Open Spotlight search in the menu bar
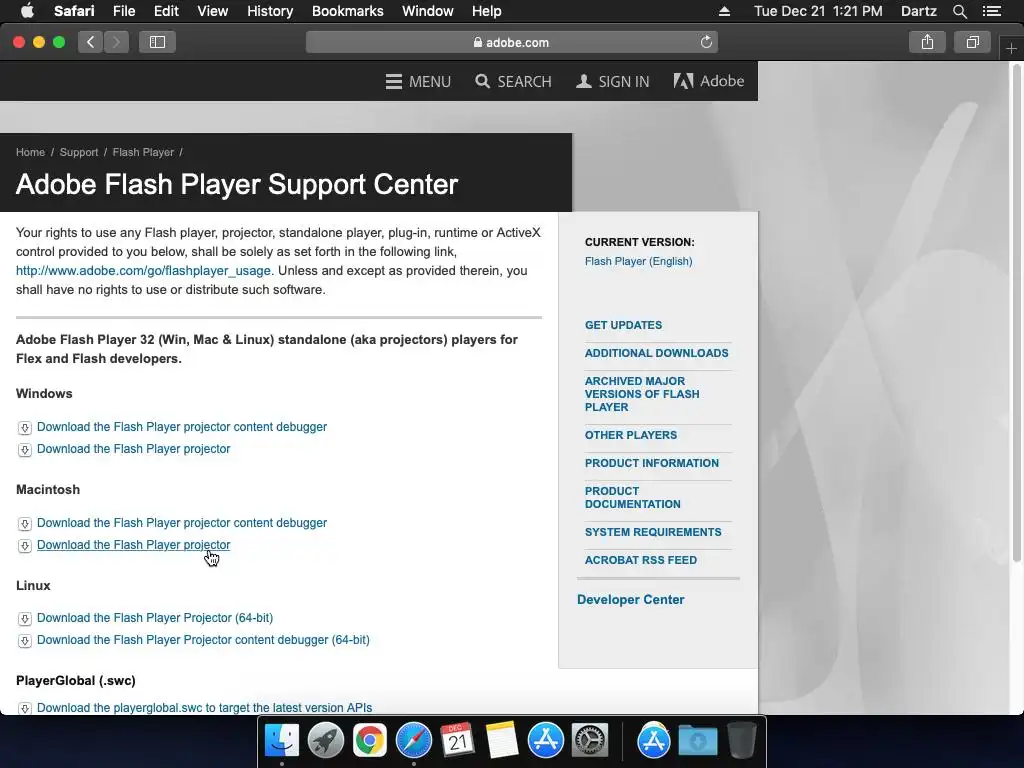 coord(959,11)
